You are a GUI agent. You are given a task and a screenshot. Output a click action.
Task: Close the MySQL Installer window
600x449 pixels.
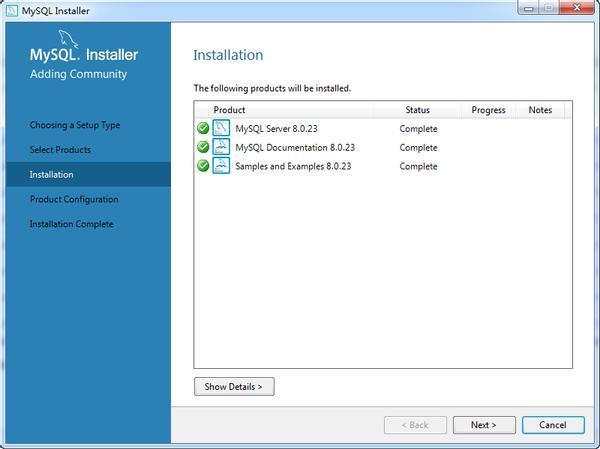point(577,8)
